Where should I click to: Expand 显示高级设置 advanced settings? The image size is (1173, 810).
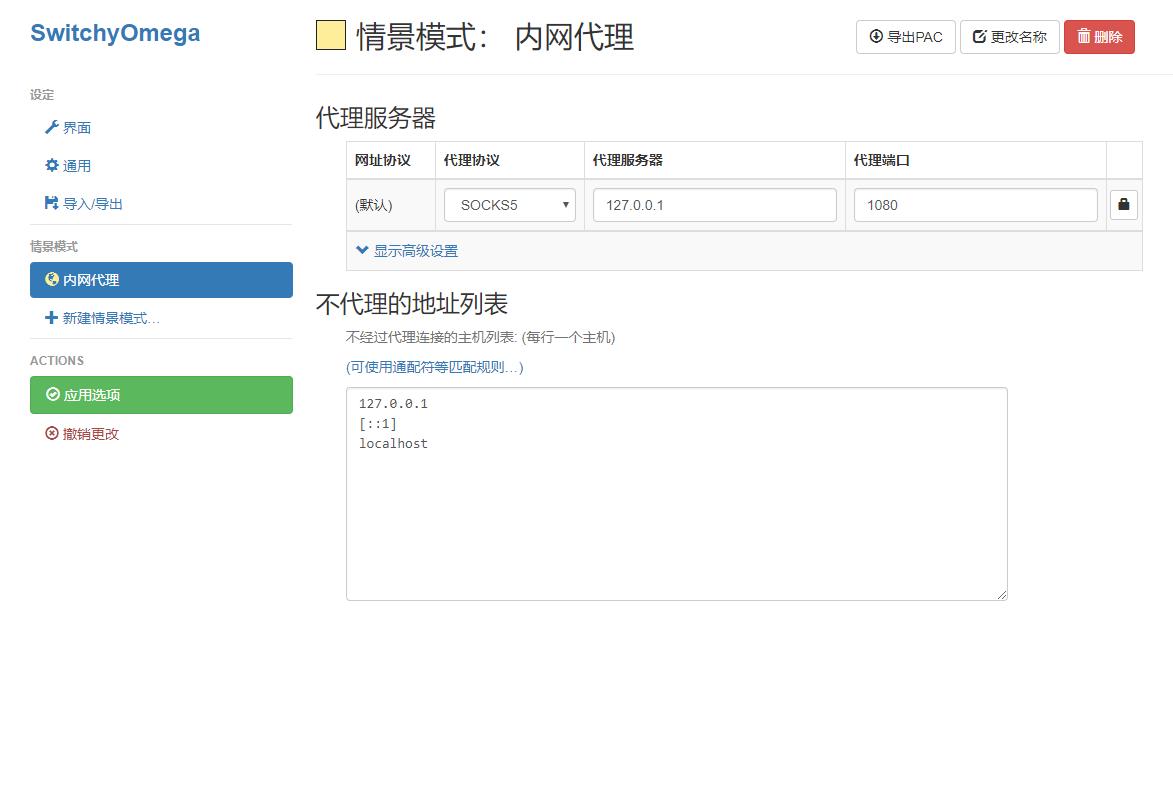pos(408,251)
